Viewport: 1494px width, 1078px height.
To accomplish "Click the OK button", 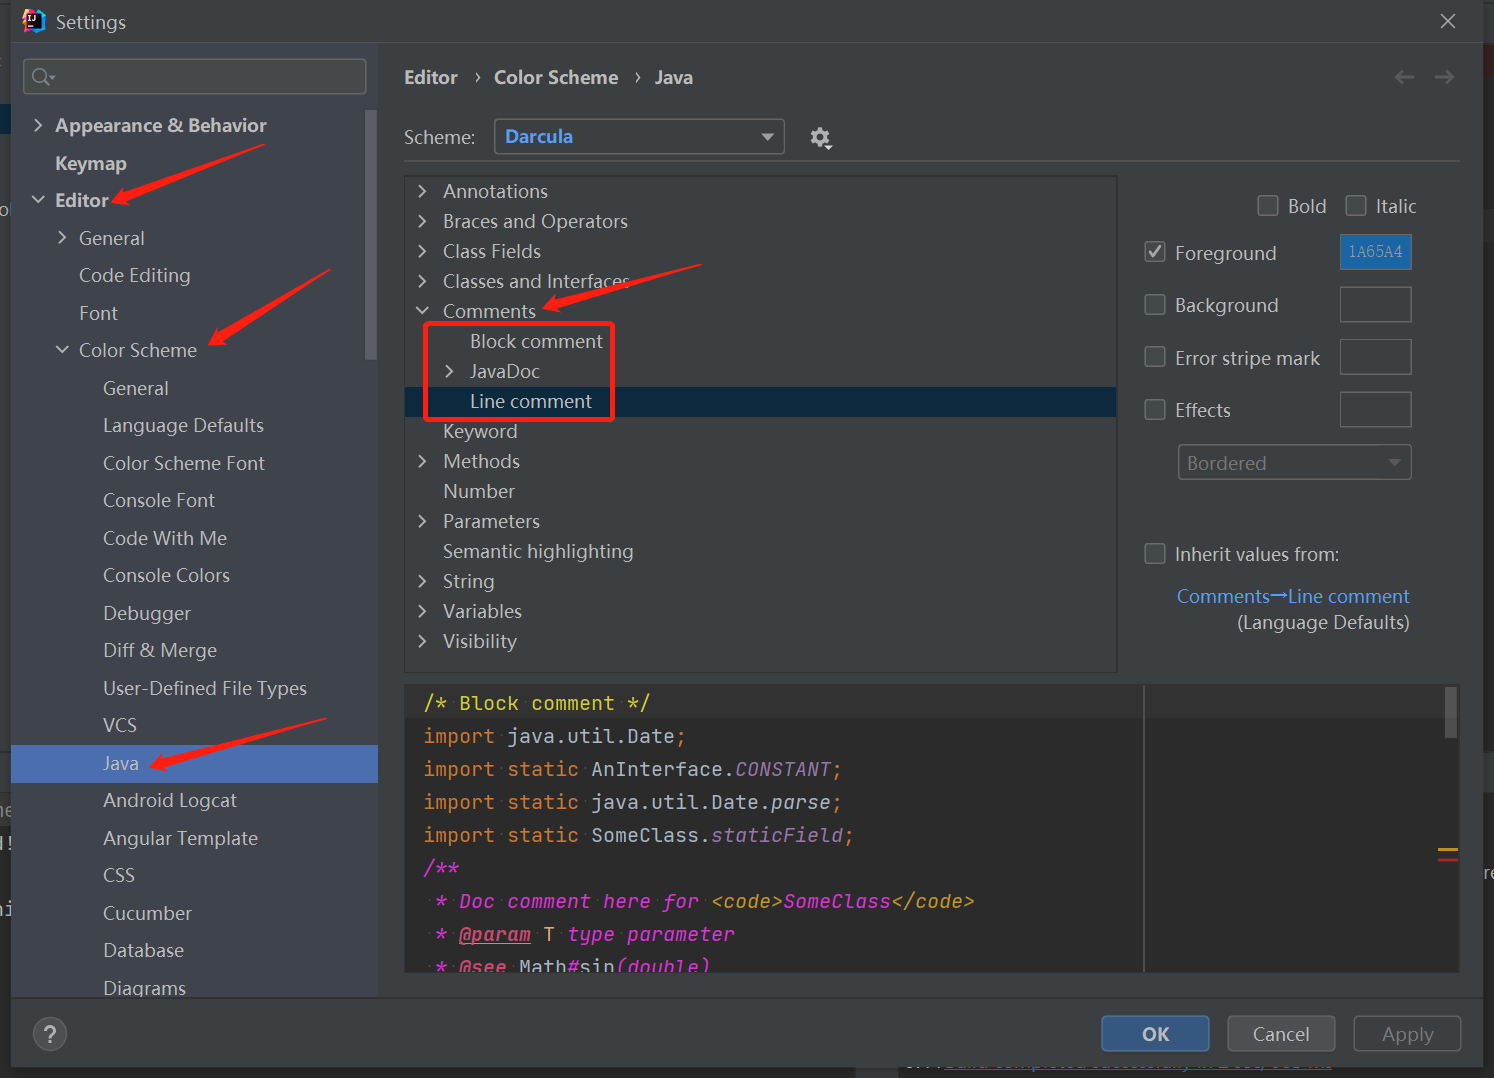I will (1155, 1034).
